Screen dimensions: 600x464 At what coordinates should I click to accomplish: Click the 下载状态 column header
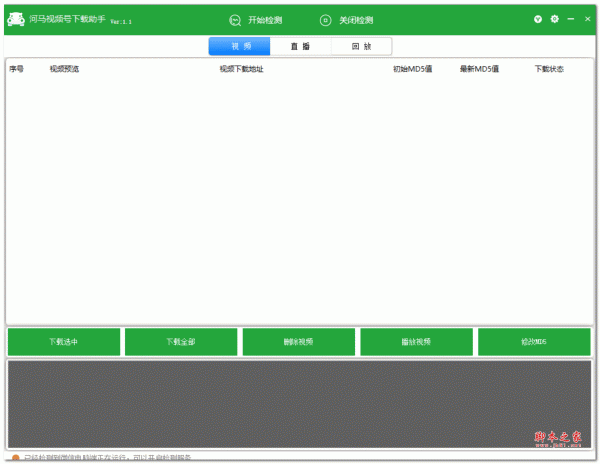(549, 69)
